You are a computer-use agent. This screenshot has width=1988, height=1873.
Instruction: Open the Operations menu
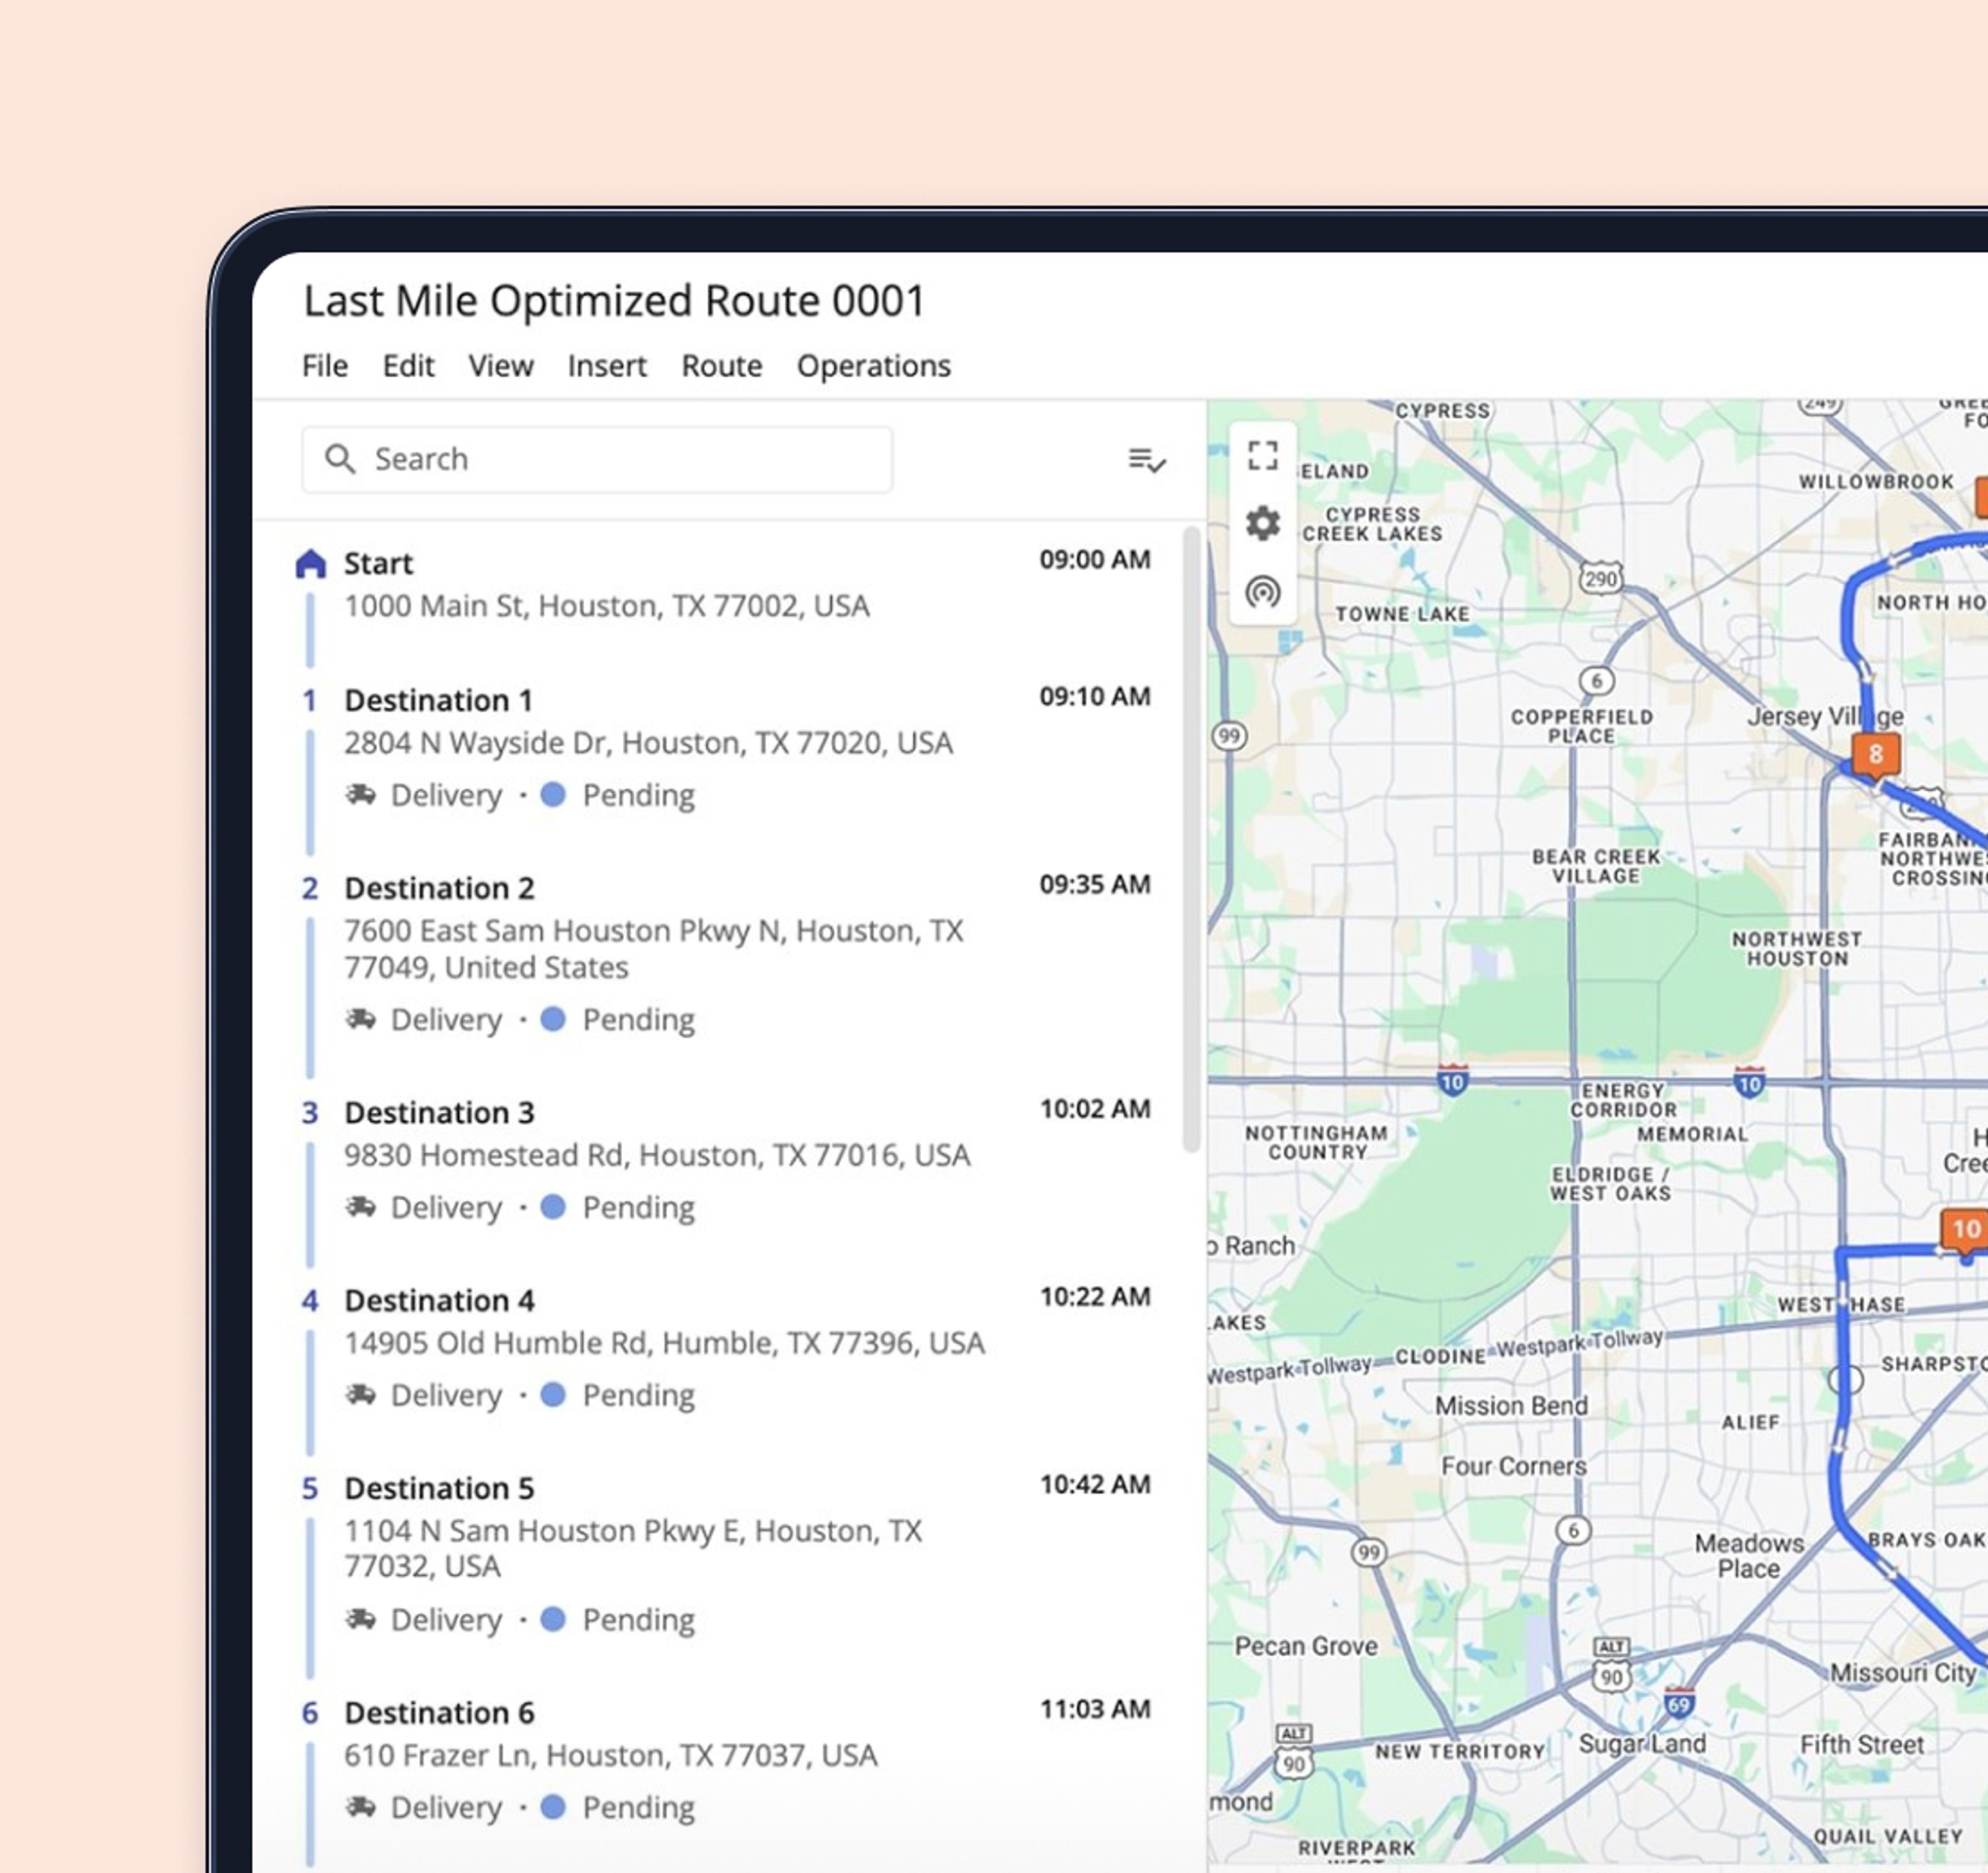pos(874,366)
